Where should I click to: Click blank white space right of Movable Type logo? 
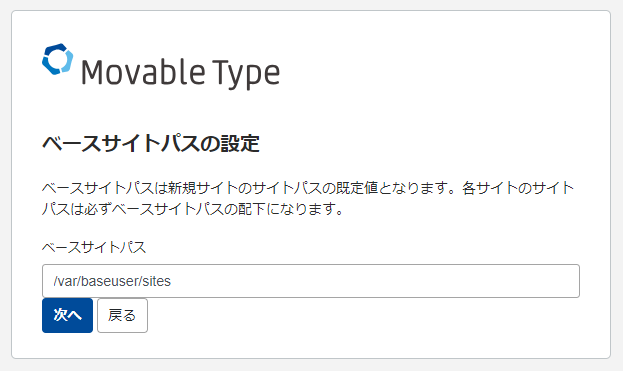[x=437, y=68]
